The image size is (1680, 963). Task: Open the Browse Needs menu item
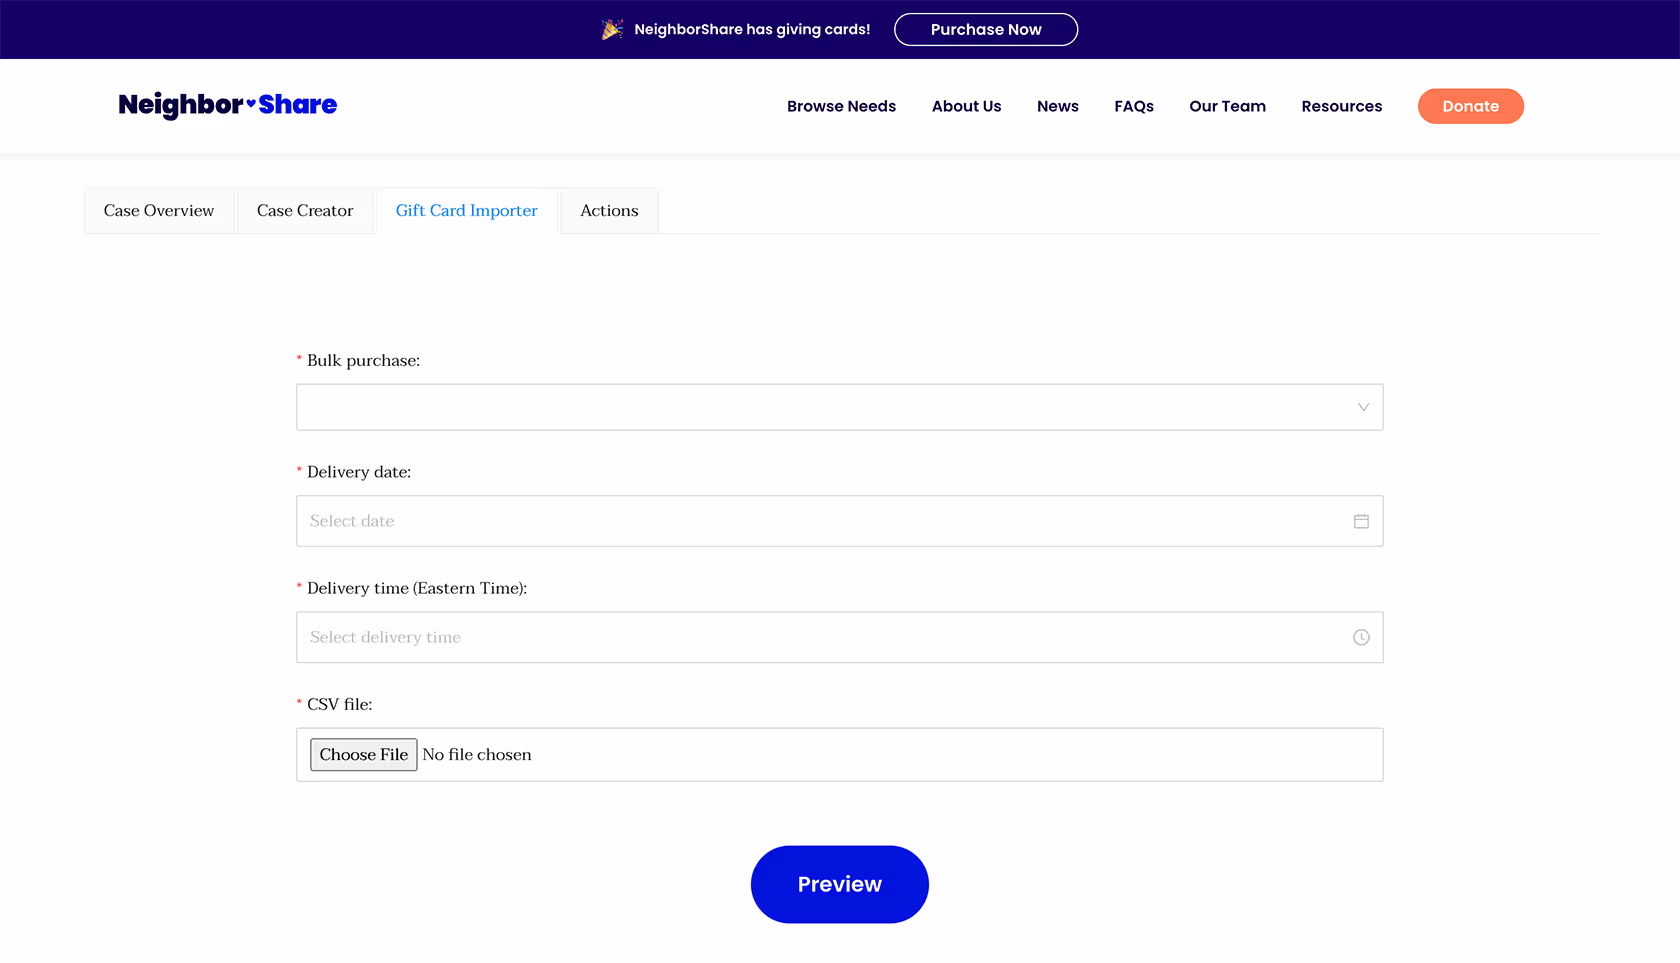(x=841, y=106)
